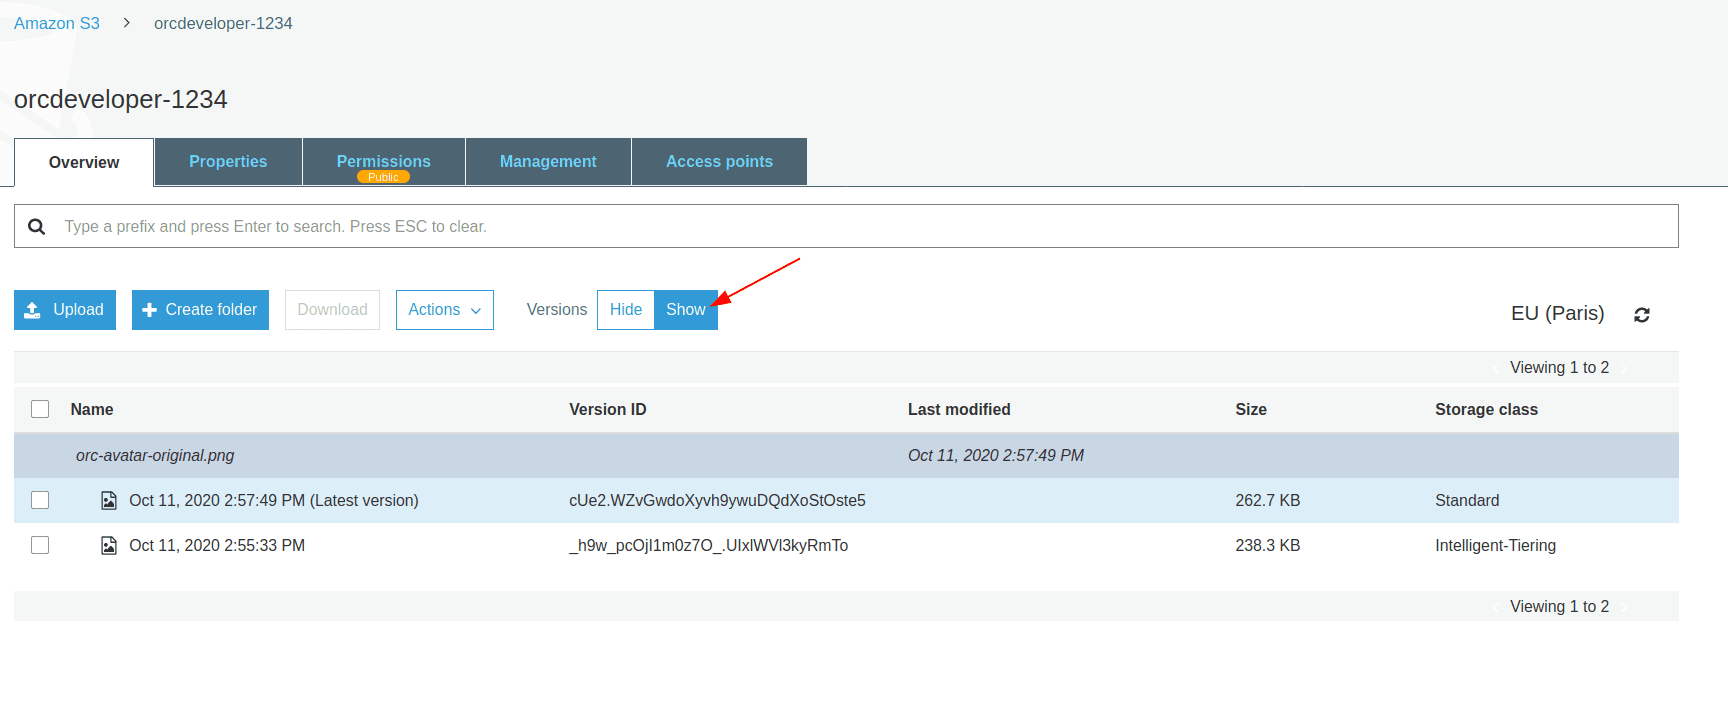Click orcdeveloper-1234 in the breadcrumb
This screenshot has height=728, width=1728.
[223, 23]
